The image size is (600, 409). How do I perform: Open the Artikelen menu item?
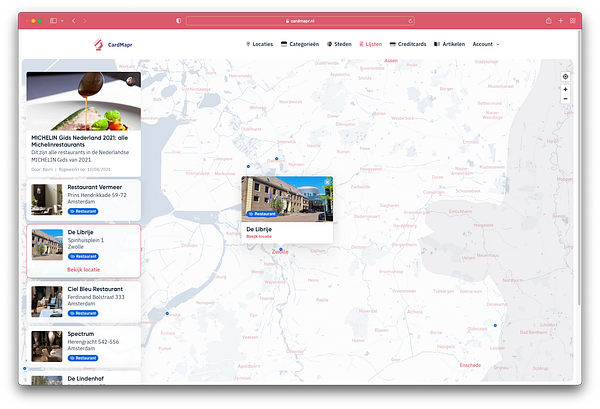pyautogui.click(x=450, y=44)
